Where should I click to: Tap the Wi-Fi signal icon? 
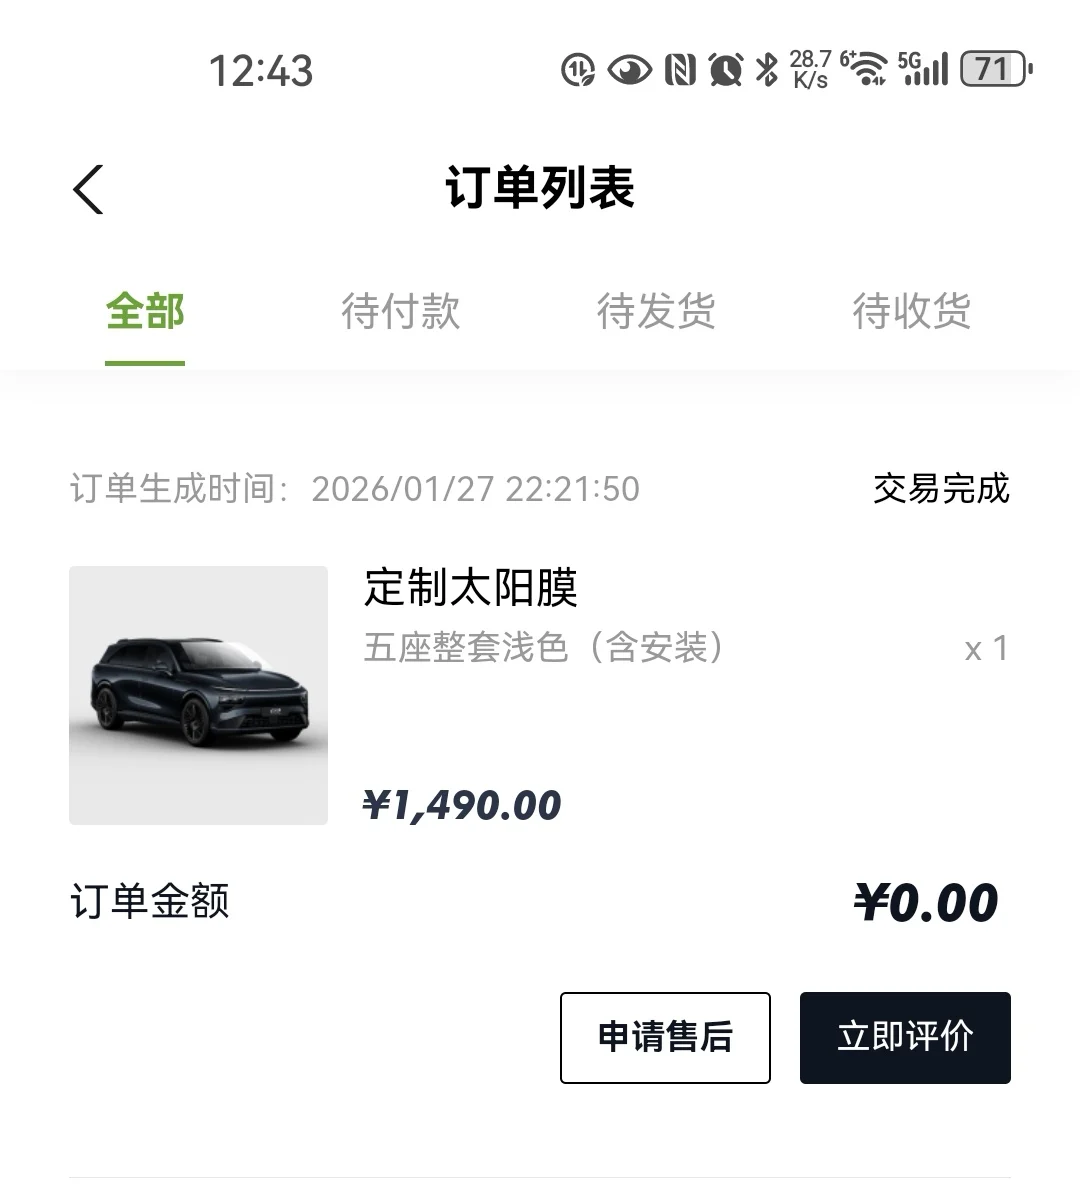pyautogui.click(x=866, y=69)
